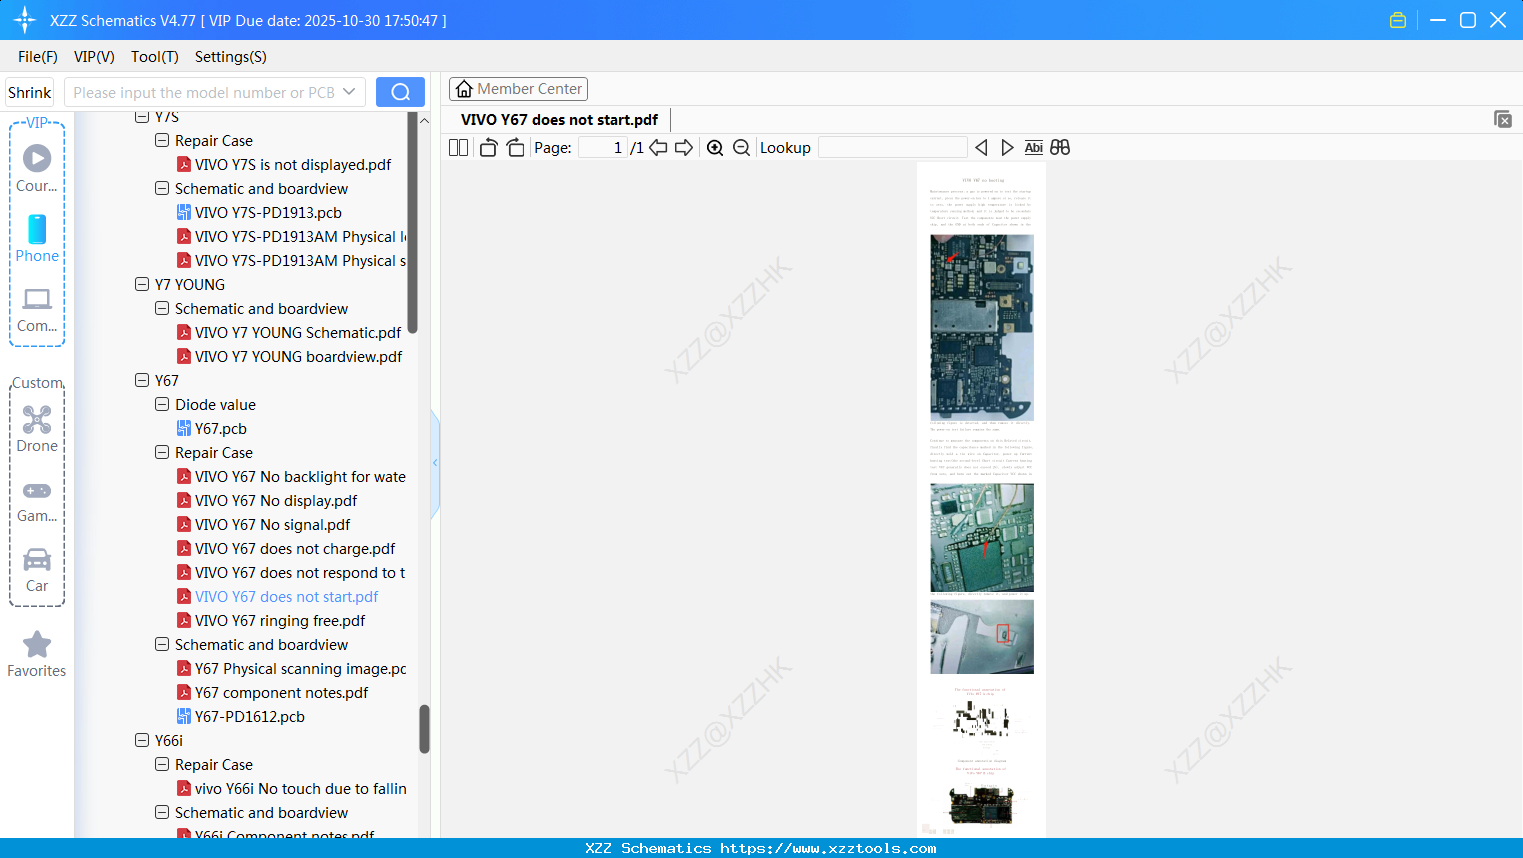Select the VIVO Y67 does not start.pdf tab

coord(559,119)
